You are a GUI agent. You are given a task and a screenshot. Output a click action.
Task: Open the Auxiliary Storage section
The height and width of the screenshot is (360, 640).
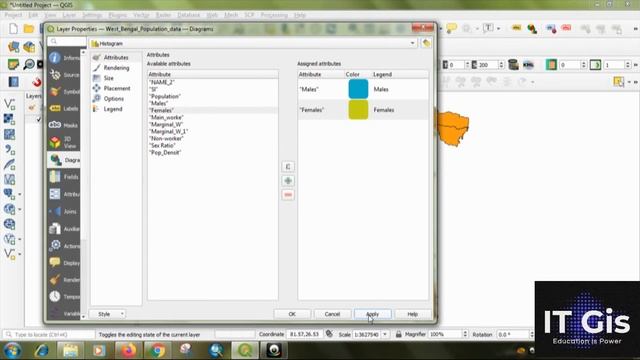pos(64,229)
